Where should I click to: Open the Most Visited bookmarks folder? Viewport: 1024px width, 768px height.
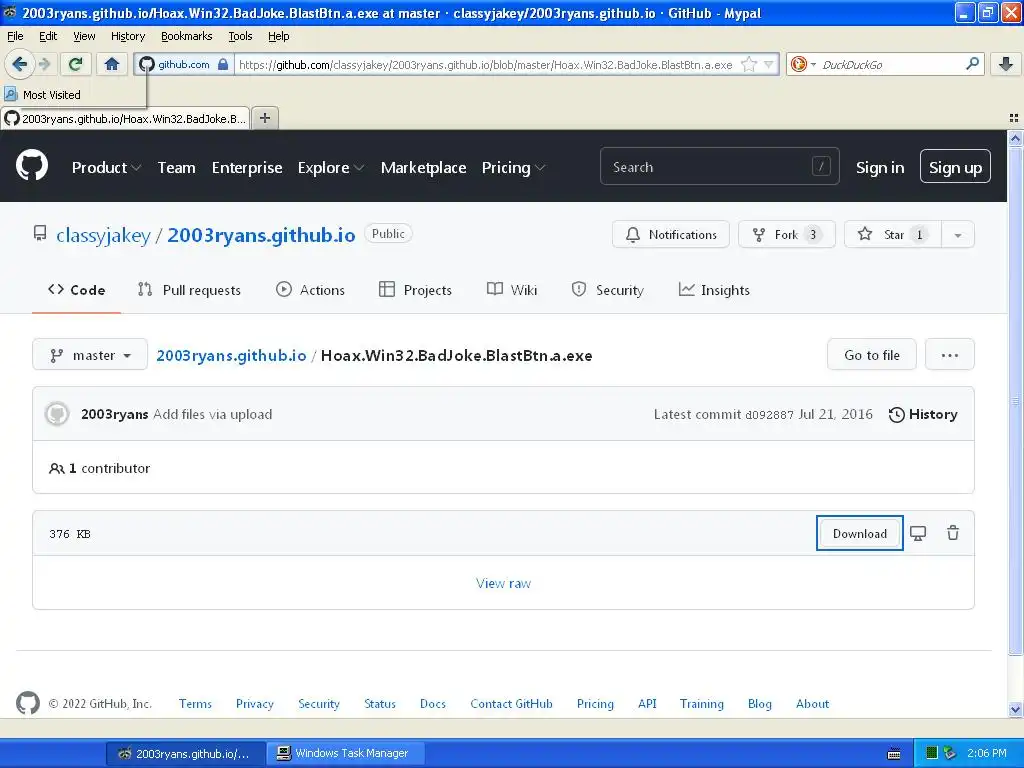(42, 95)
